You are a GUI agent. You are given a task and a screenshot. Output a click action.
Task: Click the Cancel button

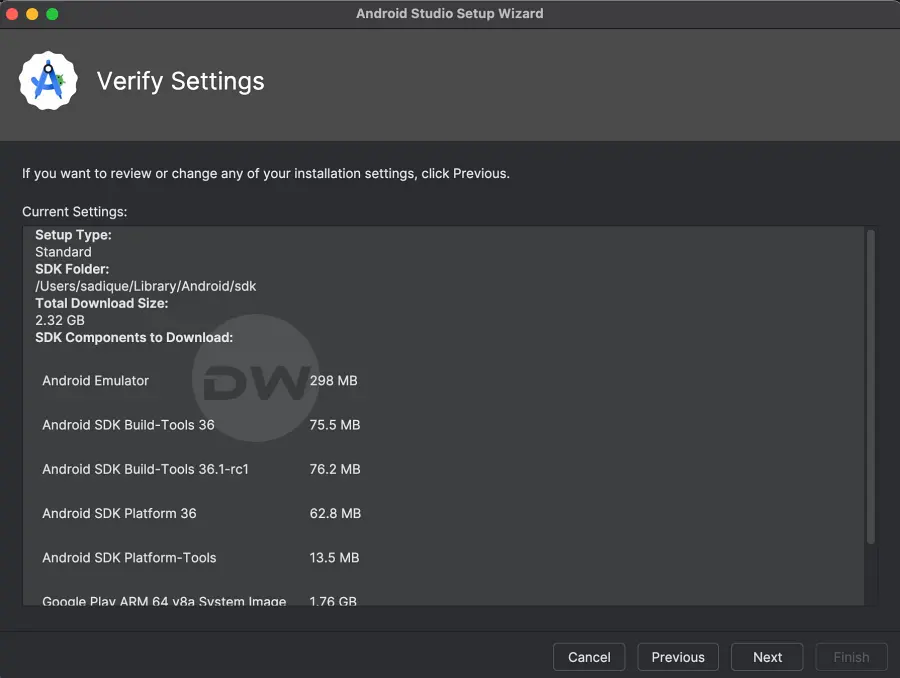[589, 657]
